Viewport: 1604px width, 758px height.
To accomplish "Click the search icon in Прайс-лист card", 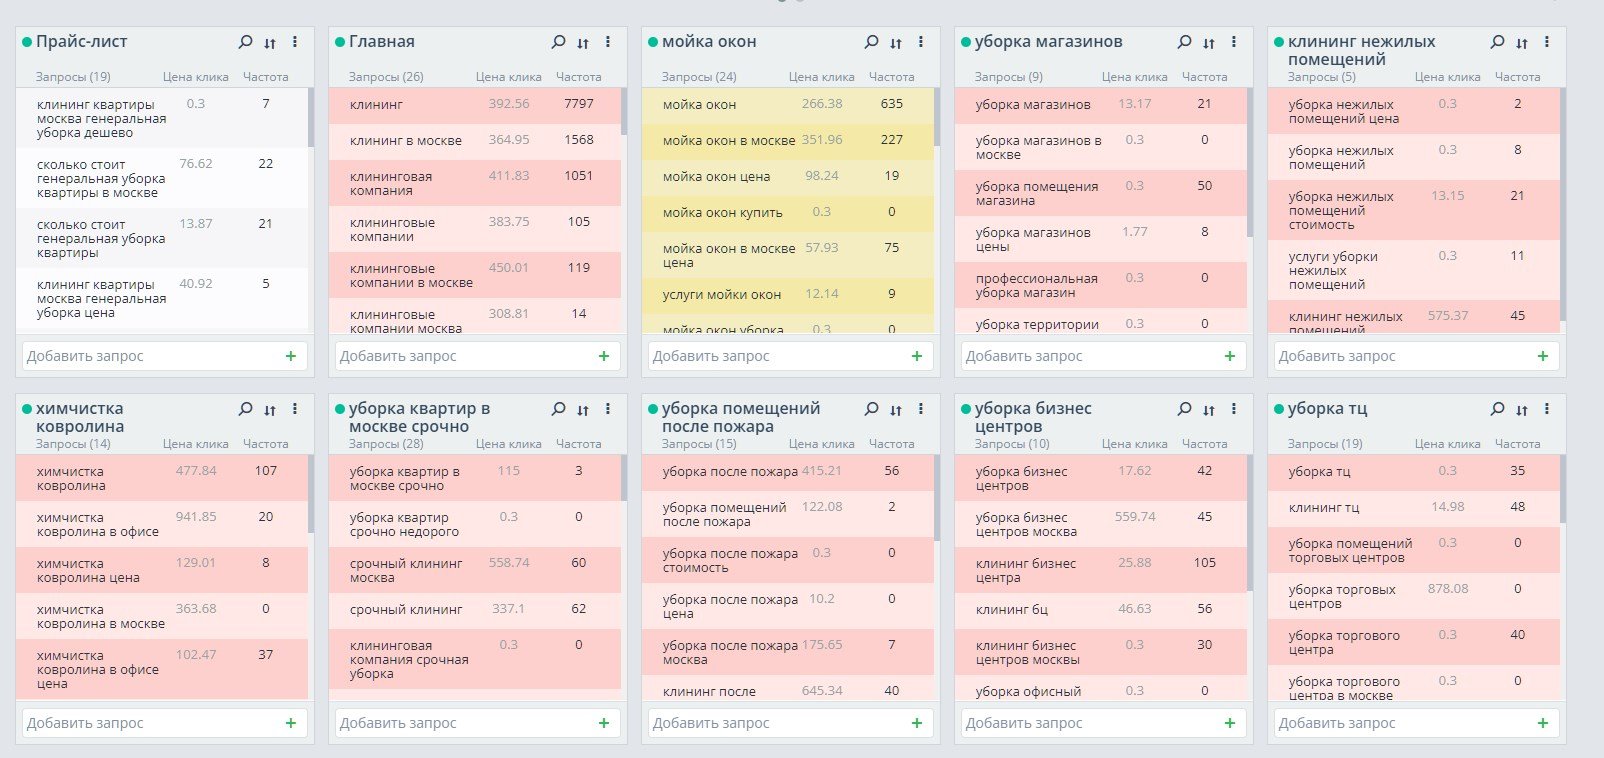I will coord(245,42).
